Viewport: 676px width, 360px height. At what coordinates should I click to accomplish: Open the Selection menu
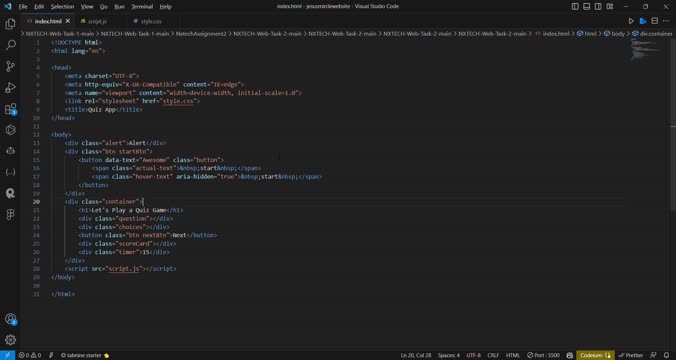pyautogui.click(x=63, y=6)
